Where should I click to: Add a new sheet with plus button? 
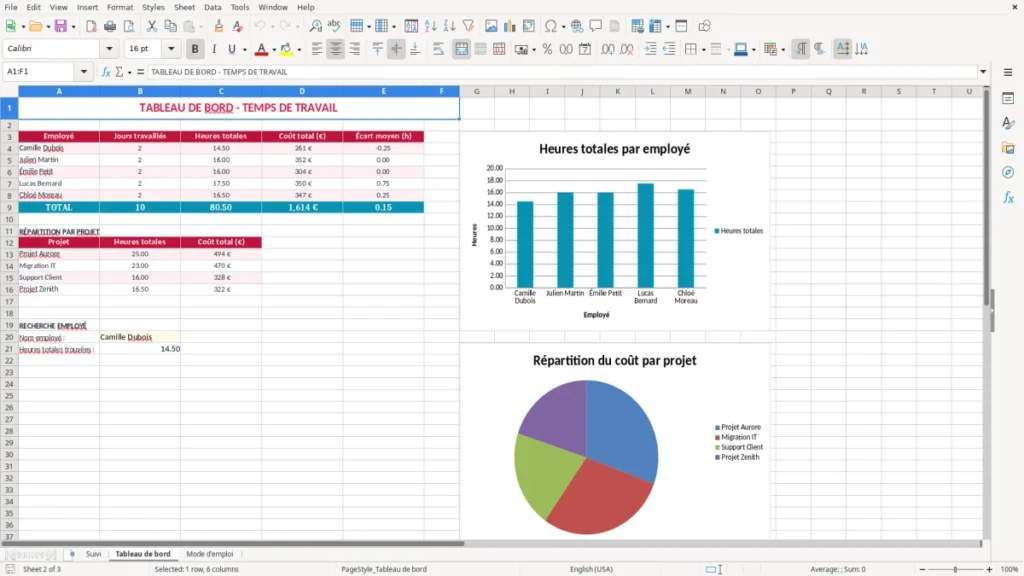72,554
